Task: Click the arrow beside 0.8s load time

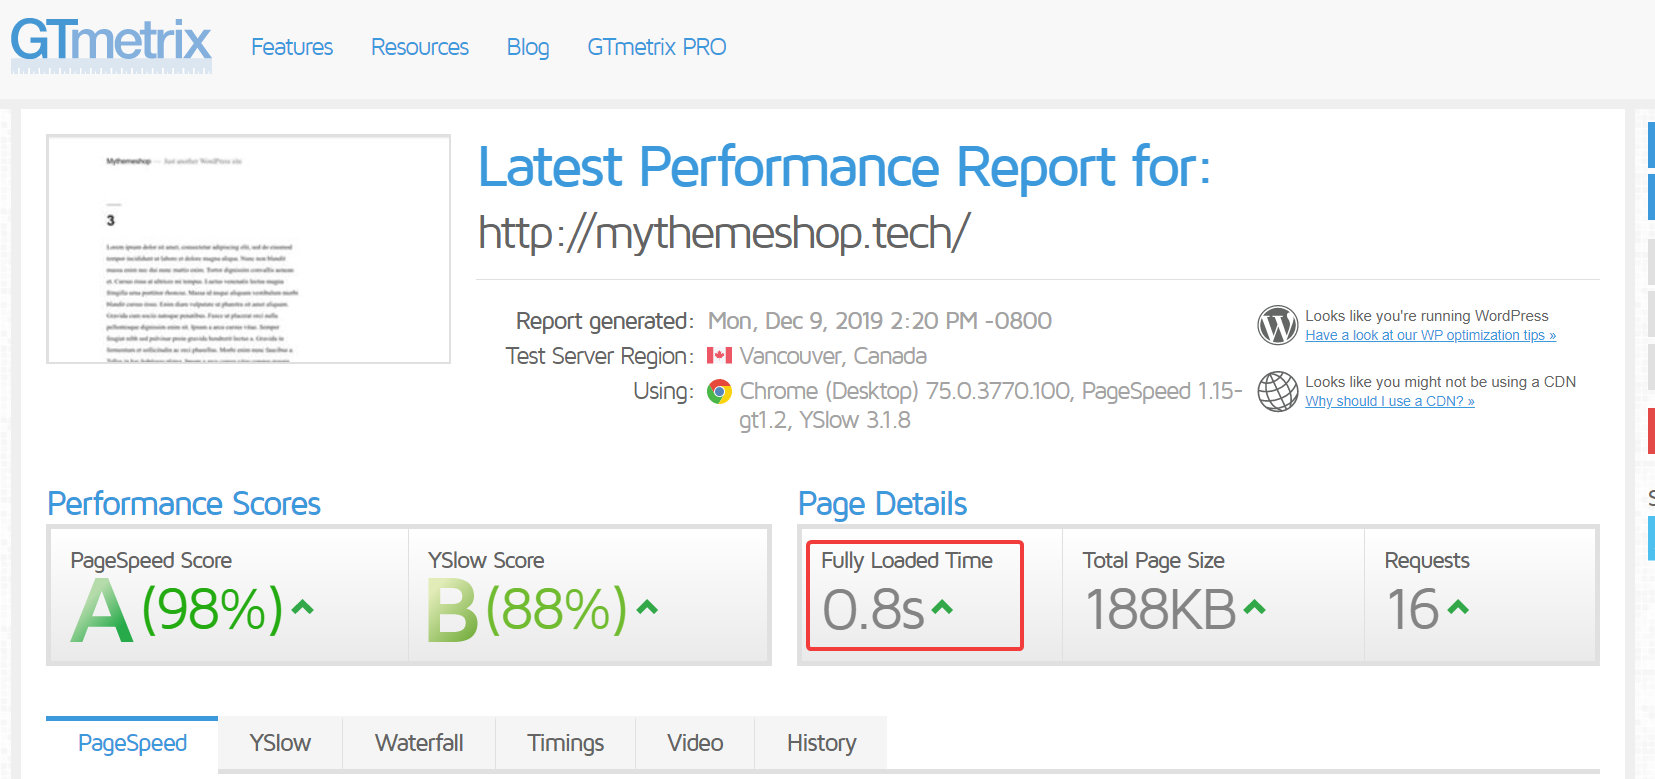Action: (x=942, y=606)
